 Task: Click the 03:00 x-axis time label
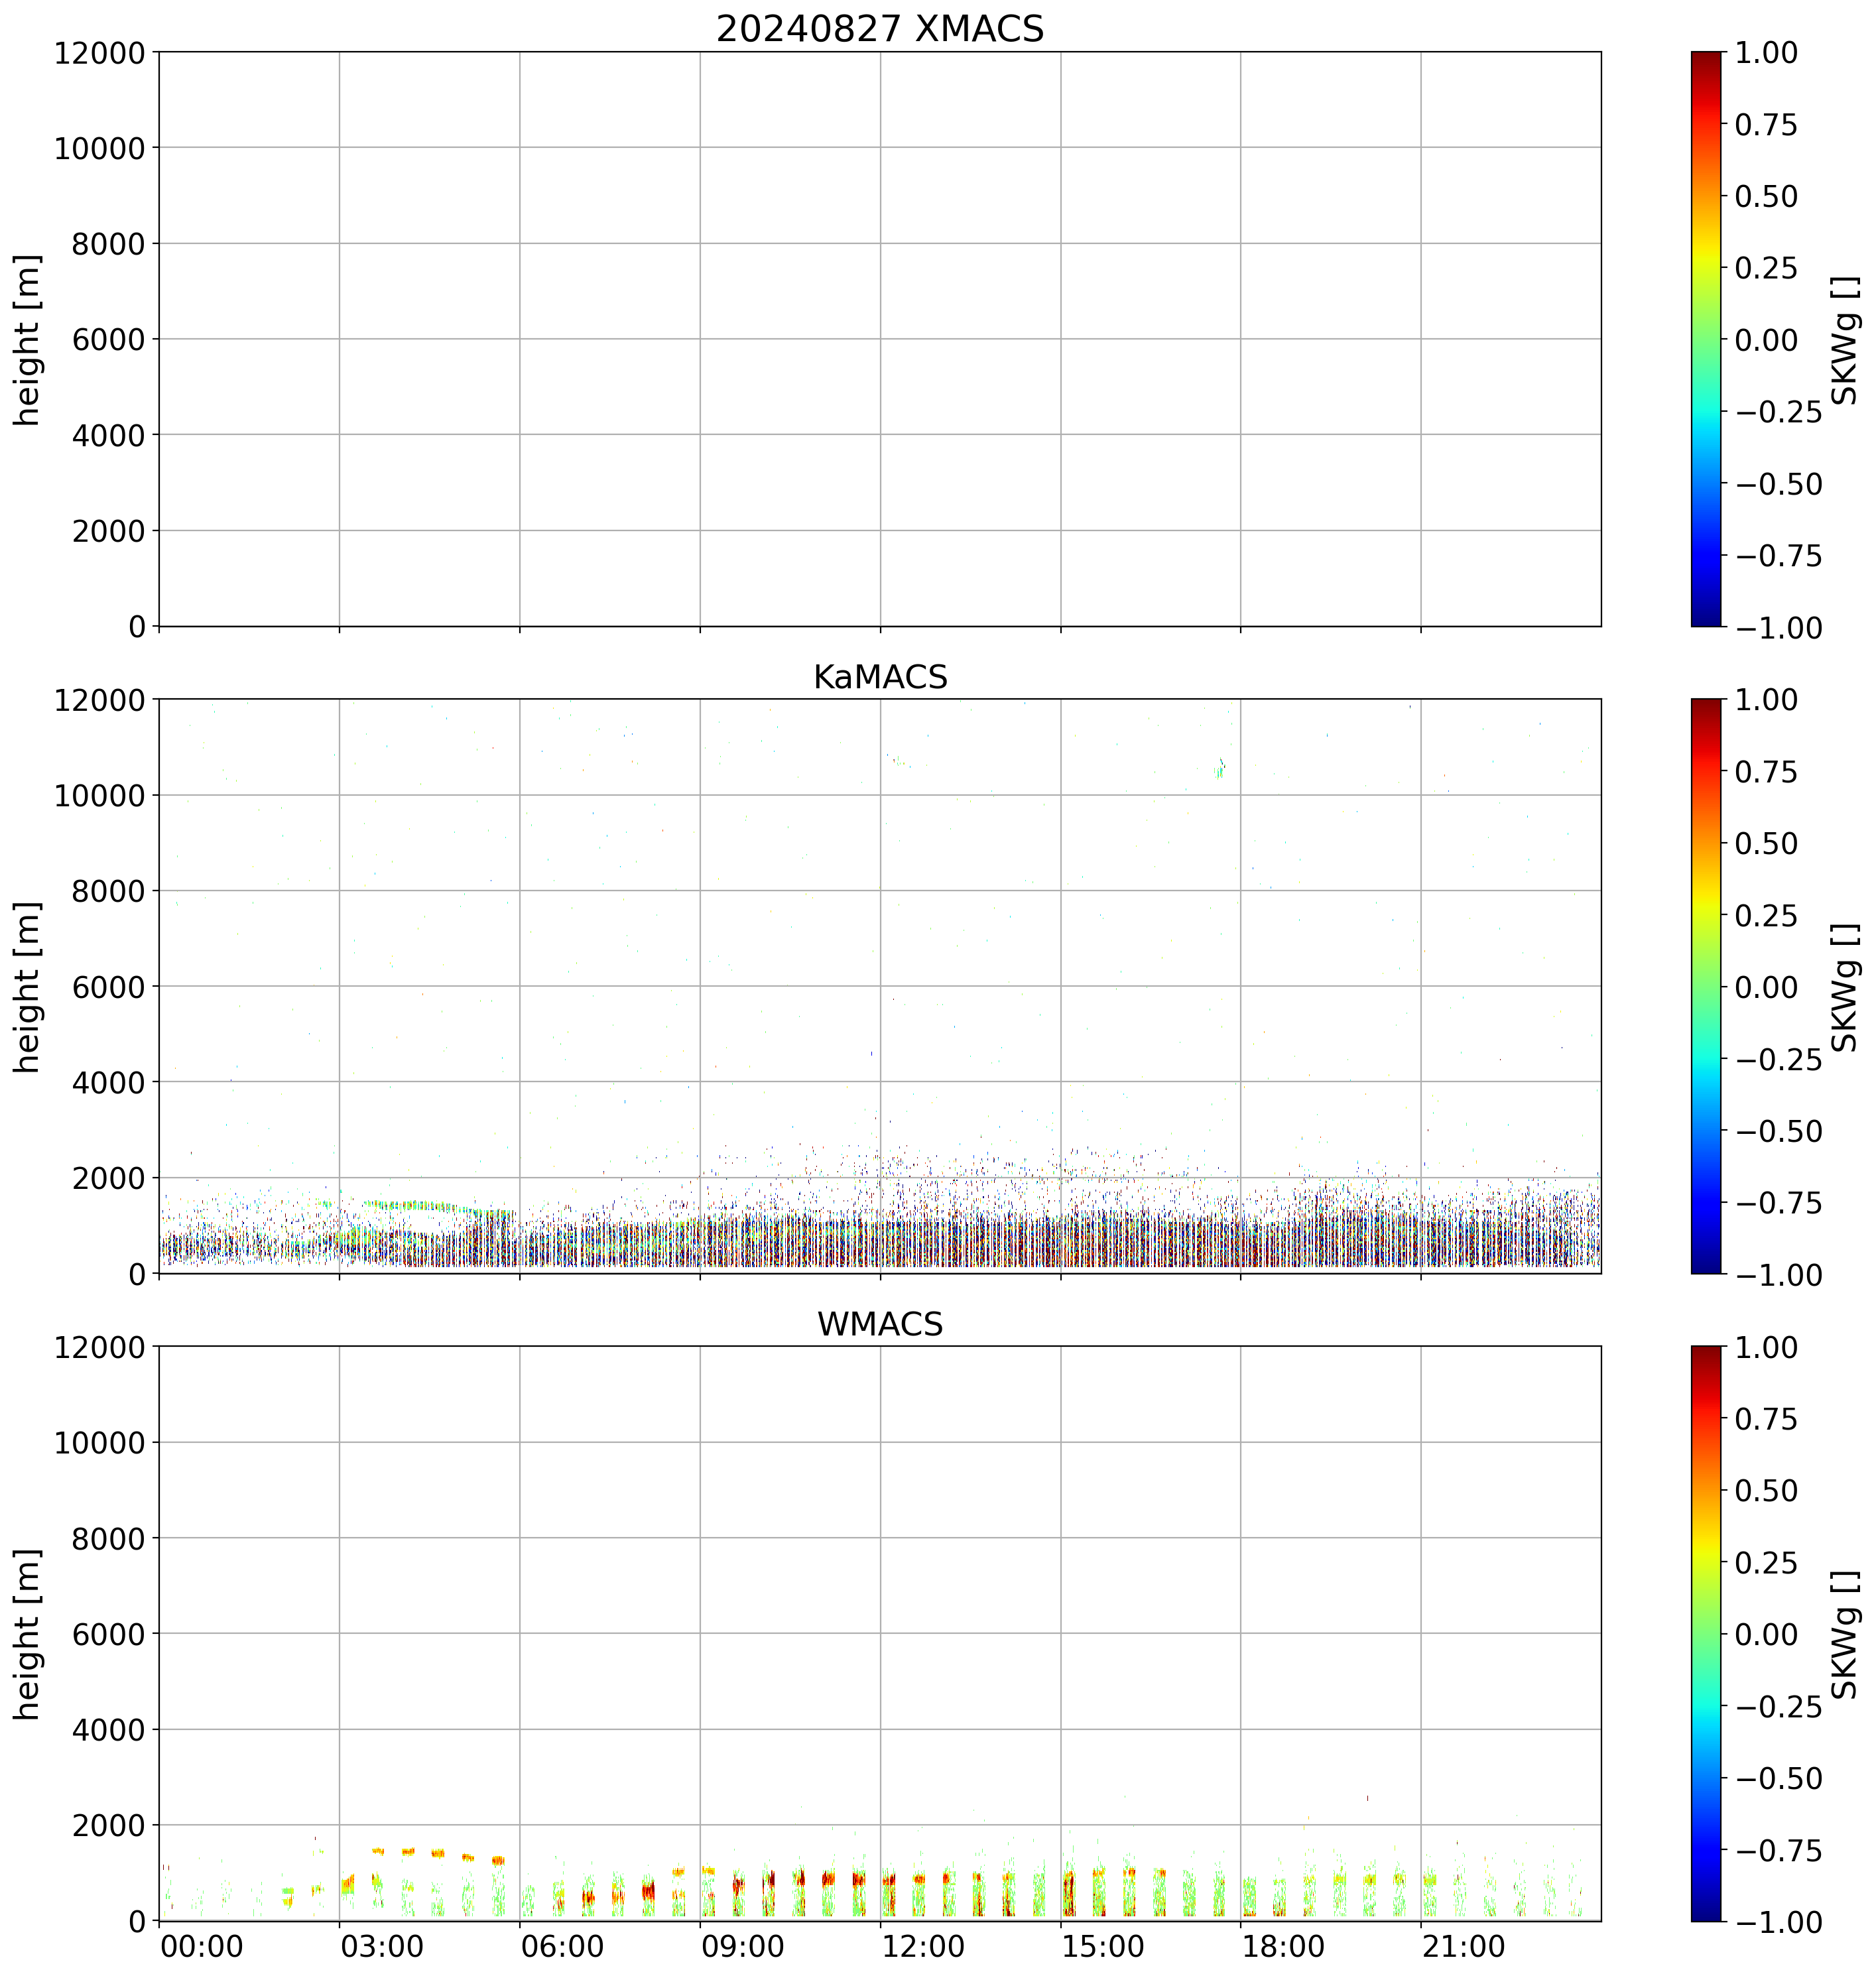click(x=382, y=1947)
